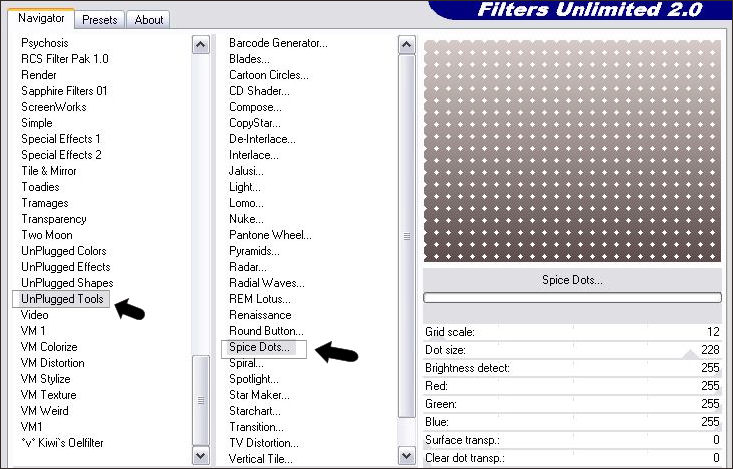The height and width of the screenshot is (469, 733).
Task: Select VM Distortion category
Action: click(53, 363)
